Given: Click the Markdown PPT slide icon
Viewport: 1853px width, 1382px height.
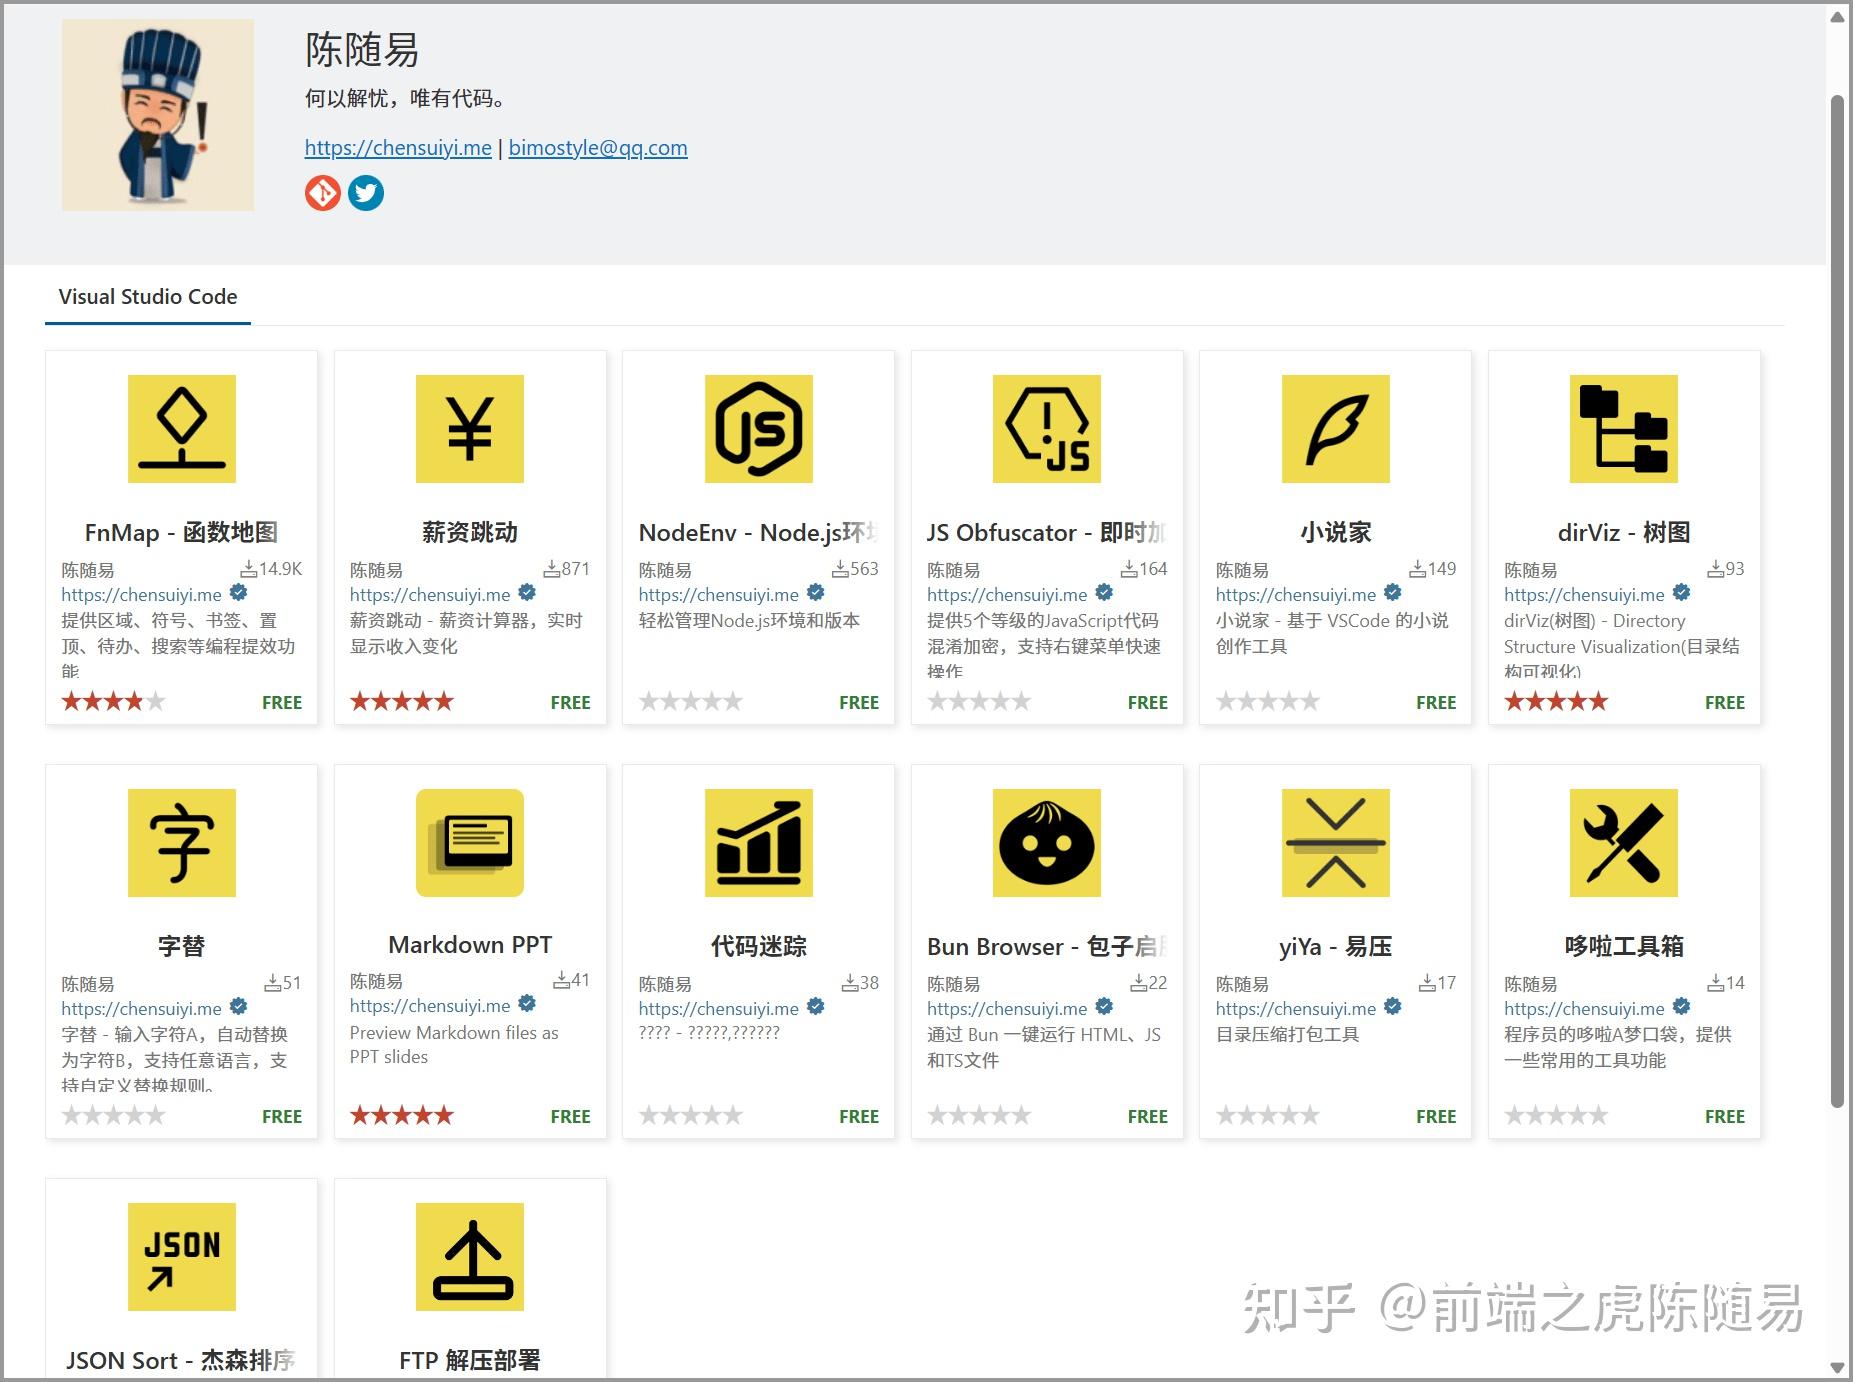Looking at the screenshot, I should coord(469,842).
